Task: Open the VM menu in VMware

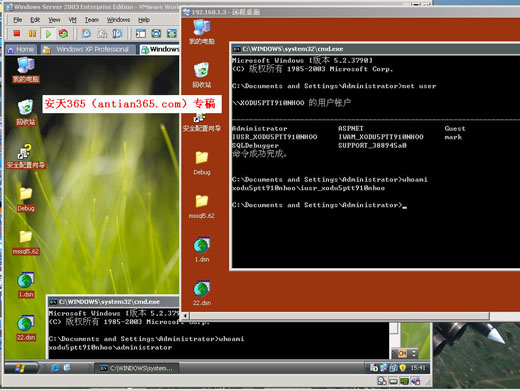Action: tap(73, 20)
